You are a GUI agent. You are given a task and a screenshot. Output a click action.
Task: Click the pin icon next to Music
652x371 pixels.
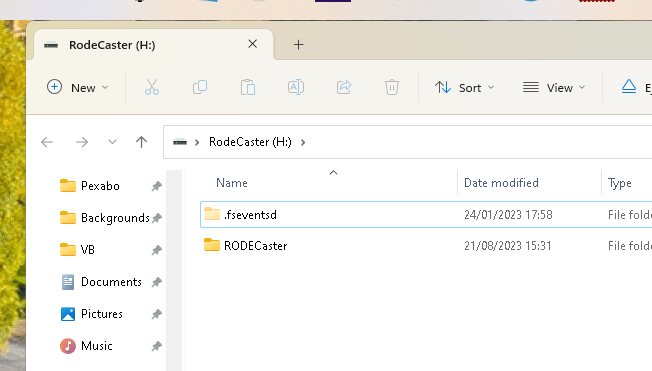[x=157, y=346]
